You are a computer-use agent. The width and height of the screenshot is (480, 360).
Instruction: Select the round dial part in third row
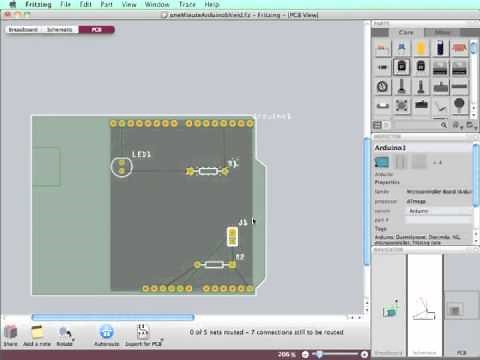click(383, 87)
